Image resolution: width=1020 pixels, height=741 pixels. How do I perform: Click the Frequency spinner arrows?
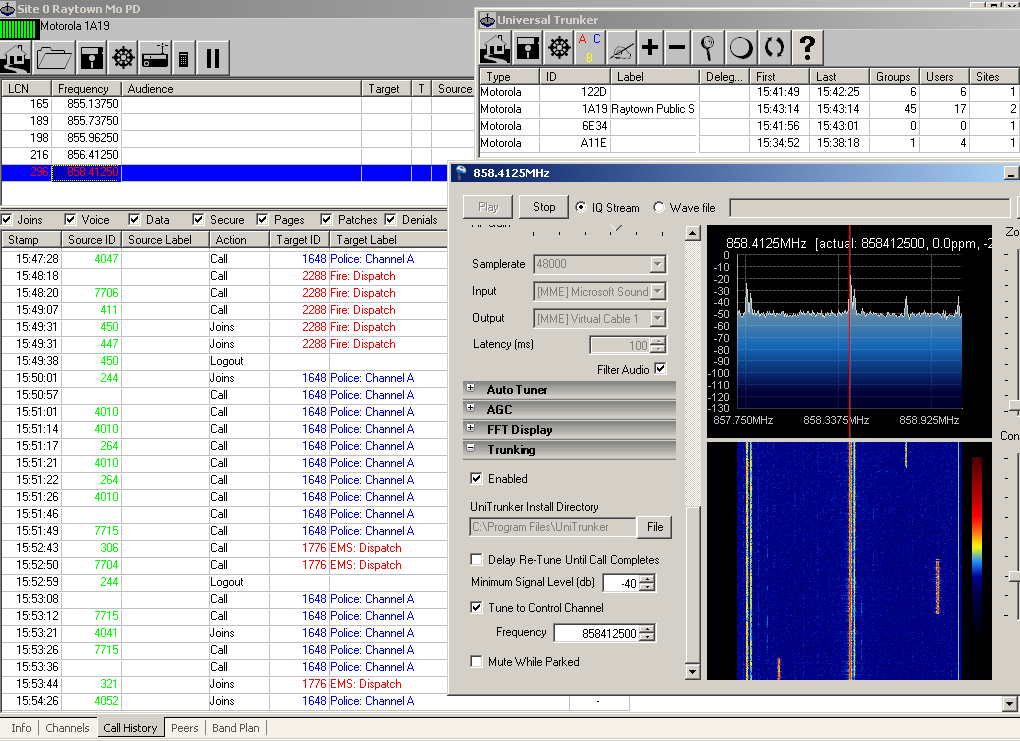[x=649, y=632]
